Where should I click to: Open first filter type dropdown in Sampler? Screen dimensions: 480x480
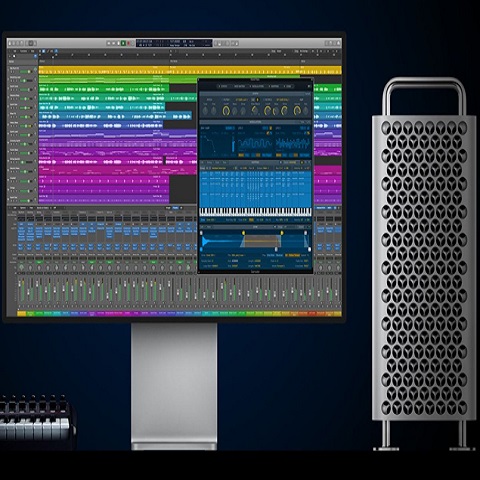coord(242,100)
